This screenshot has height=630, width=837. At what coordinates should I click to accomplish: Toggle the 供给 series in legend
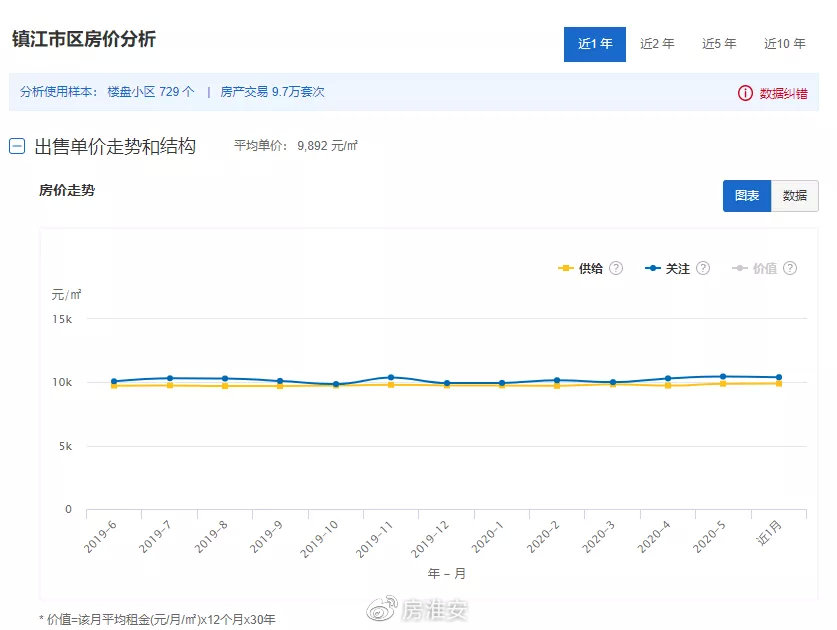click(590, 269)
